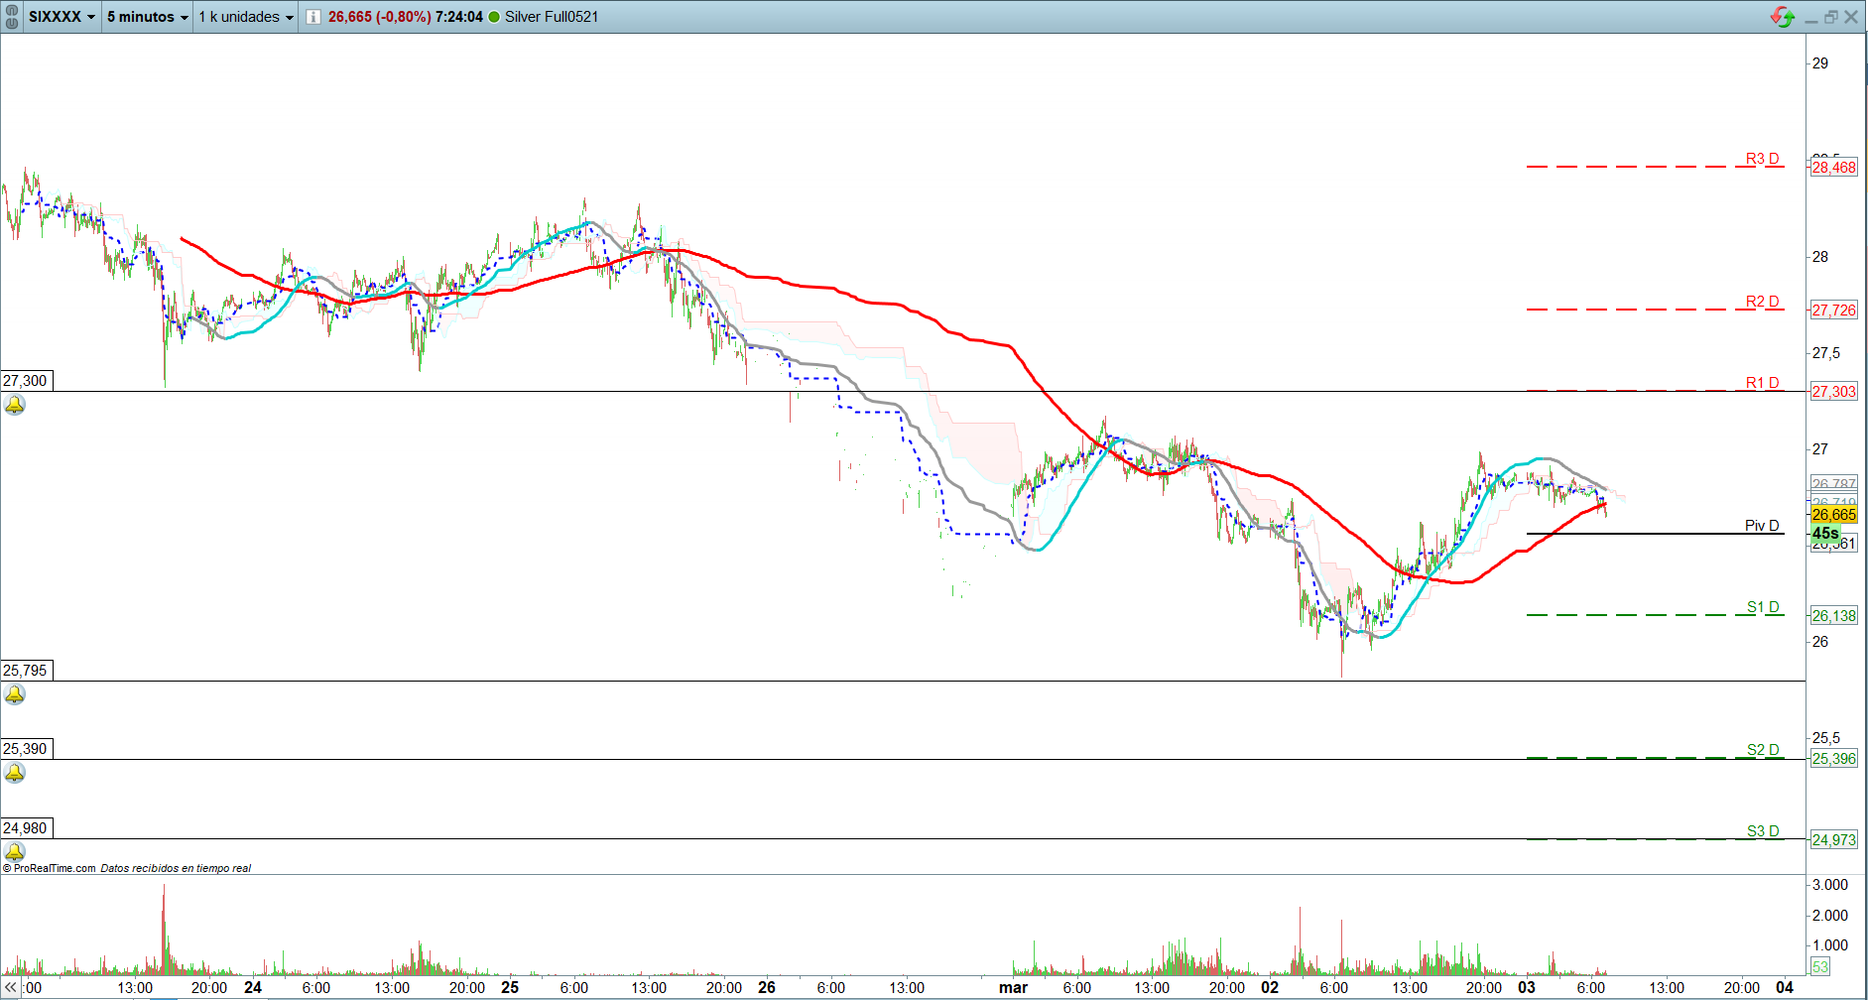The height and width of the screenshot is (1000, 1868).
Task: Click the Datos recibidos en tiempo real text
Action: point(176,868)
